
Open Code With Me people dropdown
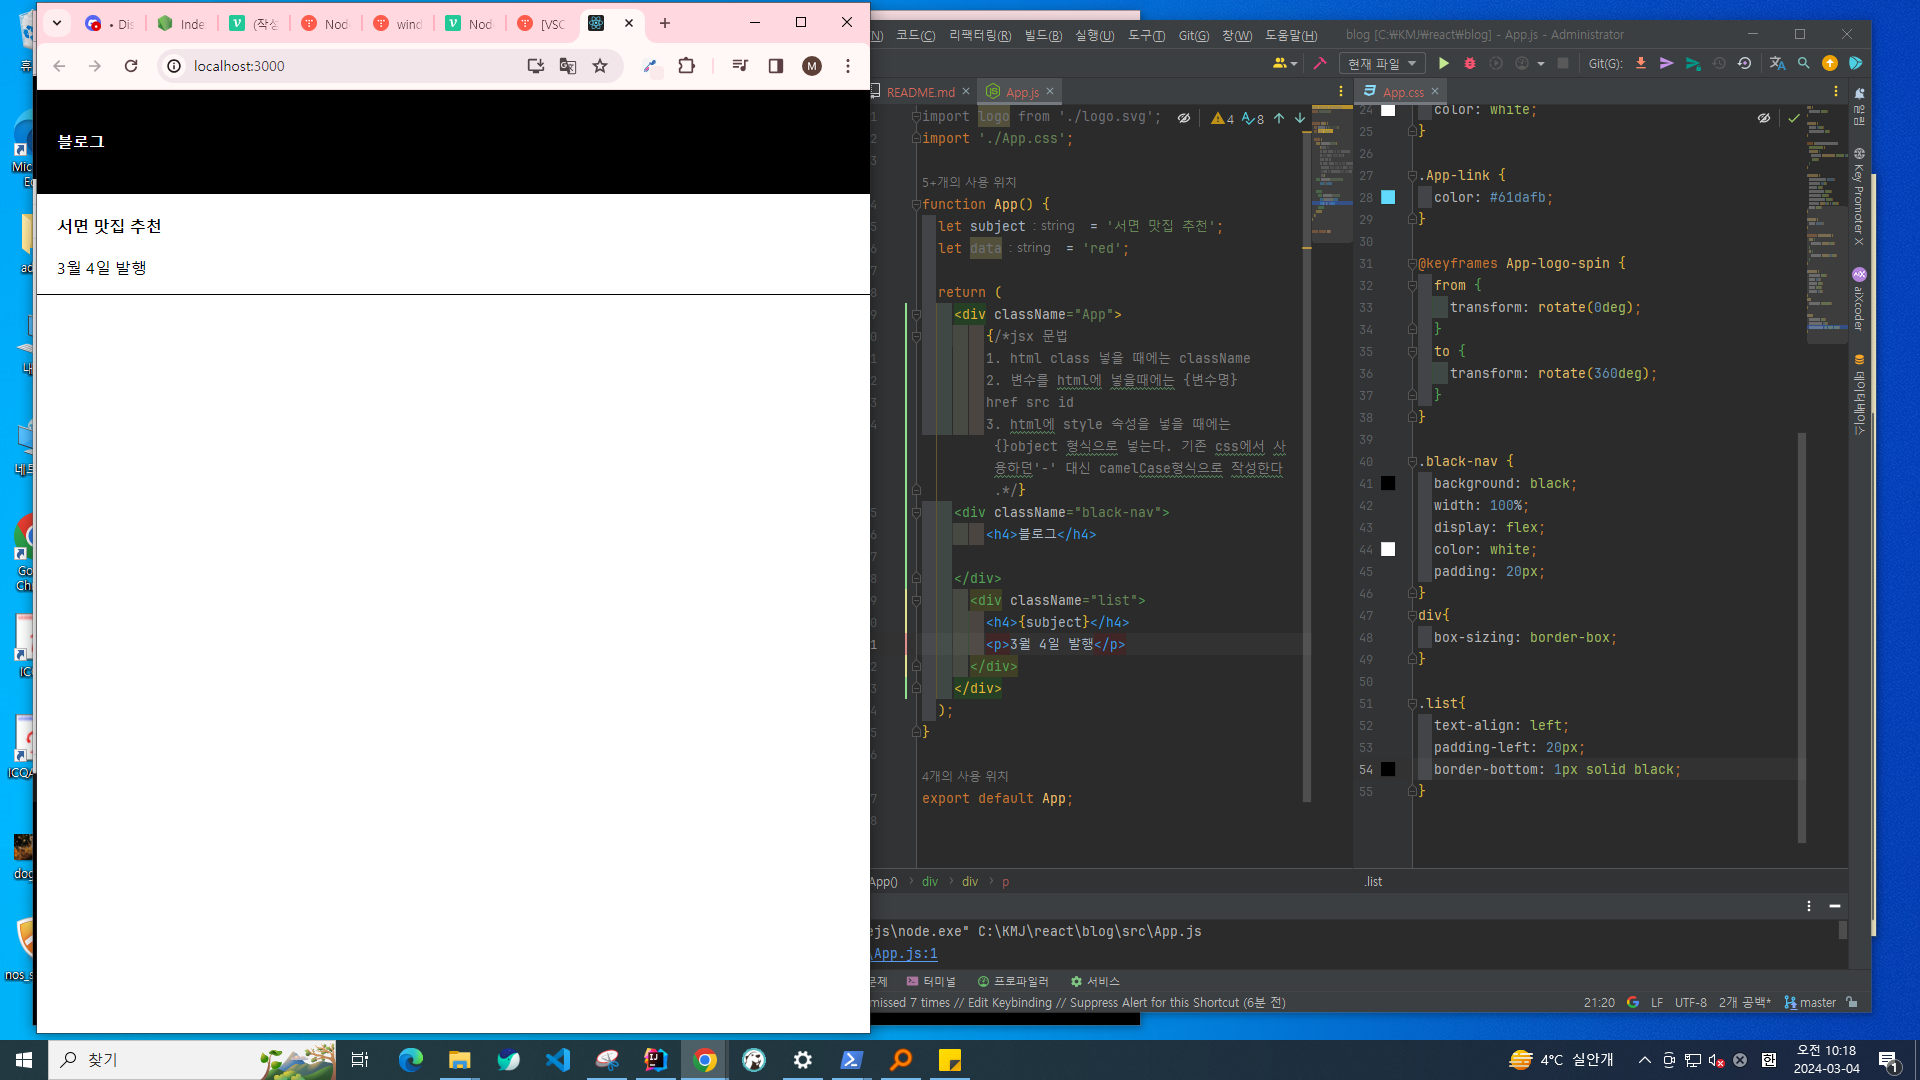click(x=1284, y=63)
